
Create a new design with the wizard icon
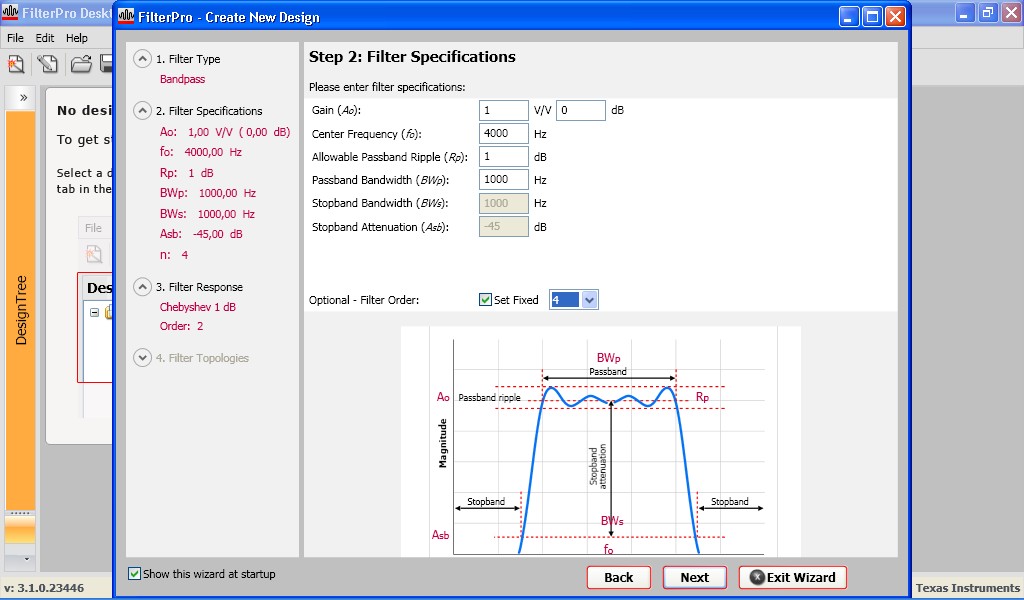click(16, 62)
